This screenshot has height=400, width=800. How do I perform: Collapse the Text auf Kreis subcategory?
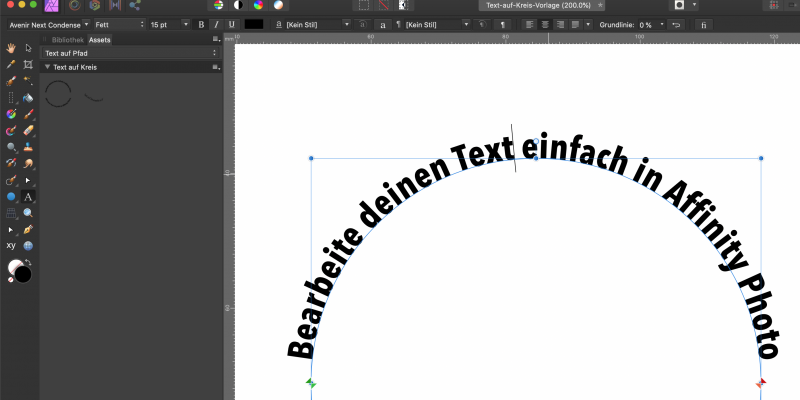47,67
